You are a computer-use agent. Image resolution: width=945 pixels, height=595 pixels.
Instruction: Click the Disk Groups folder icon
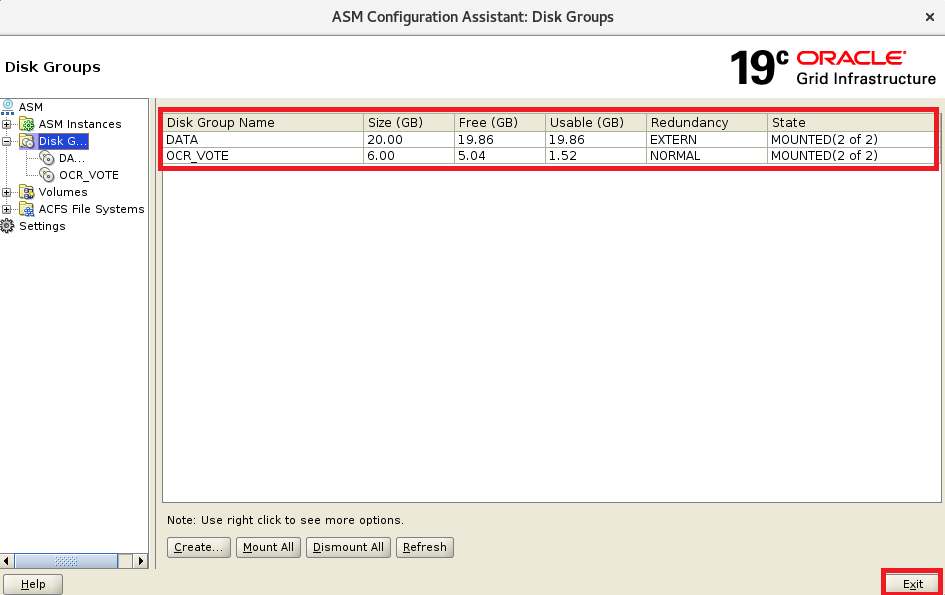coord(27,141)
